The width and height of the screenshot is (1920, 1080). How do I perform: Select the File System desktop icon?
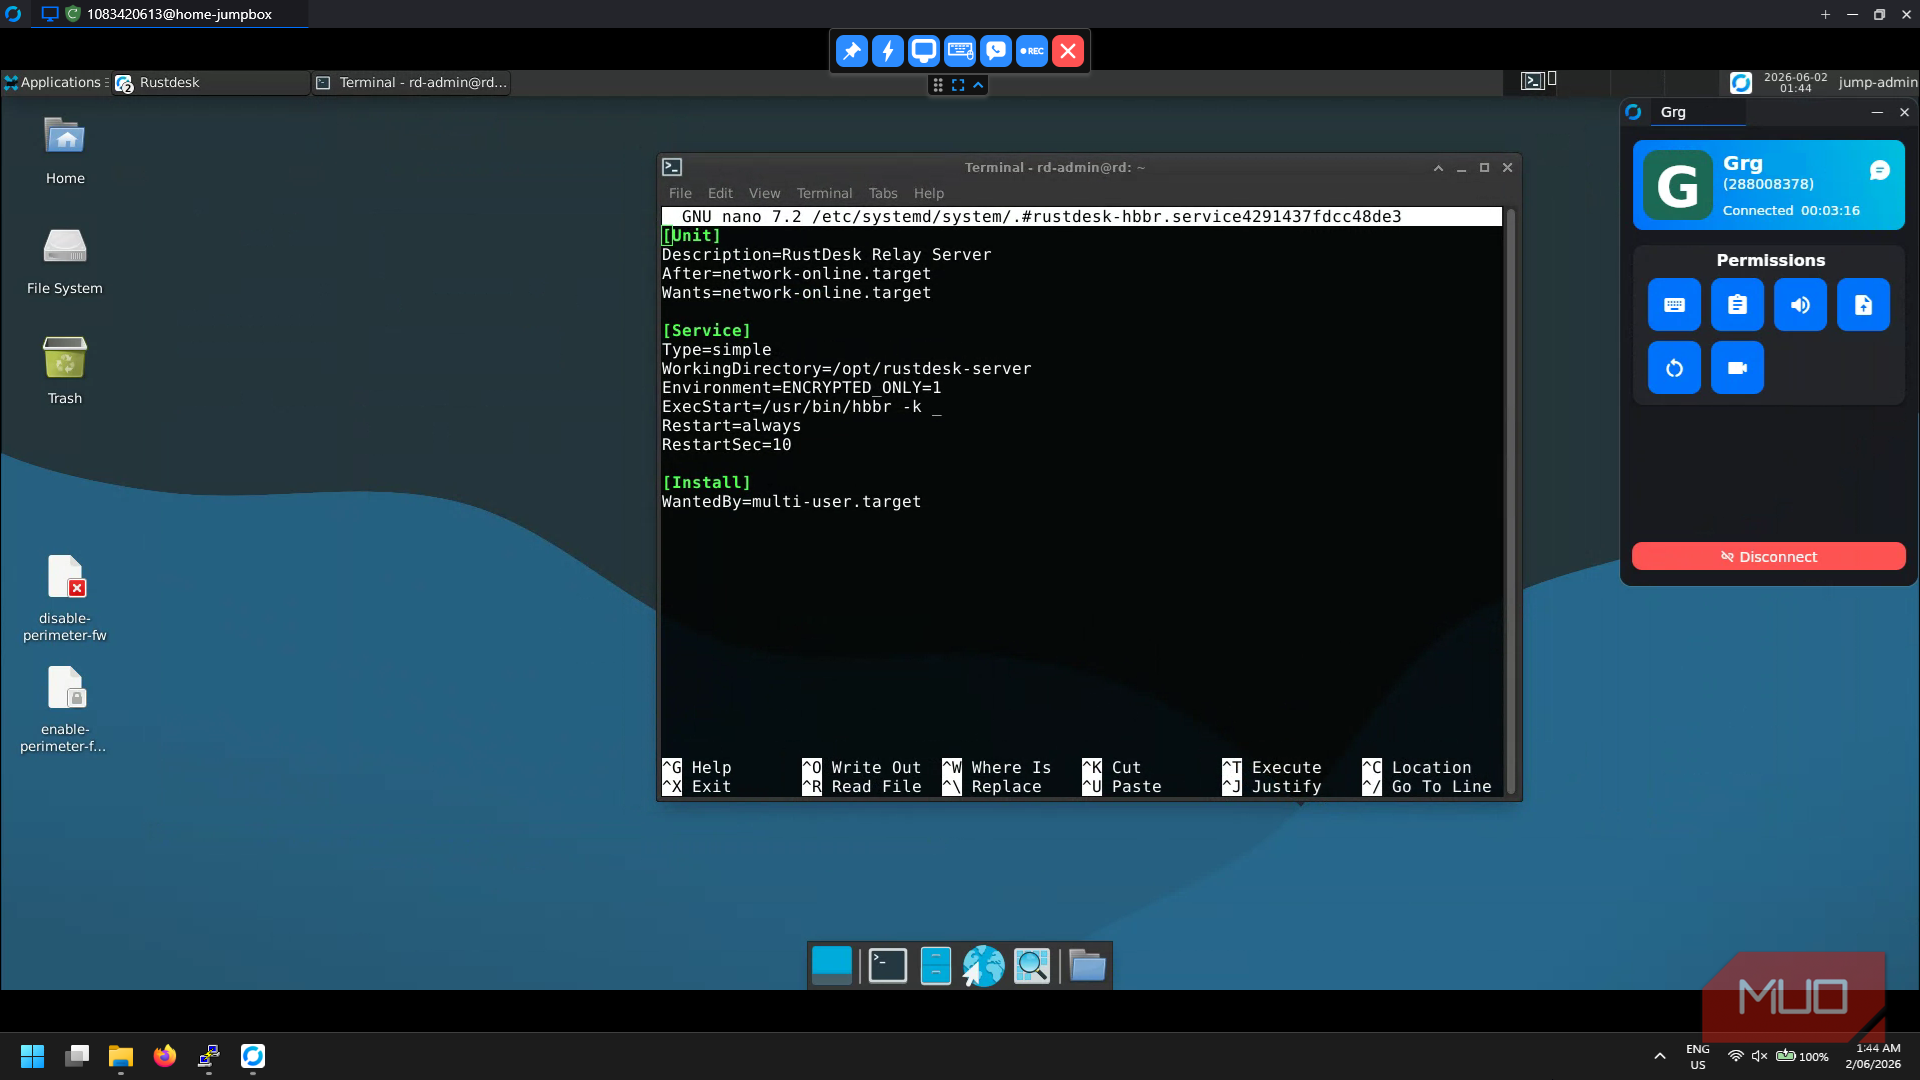(65, 260)
